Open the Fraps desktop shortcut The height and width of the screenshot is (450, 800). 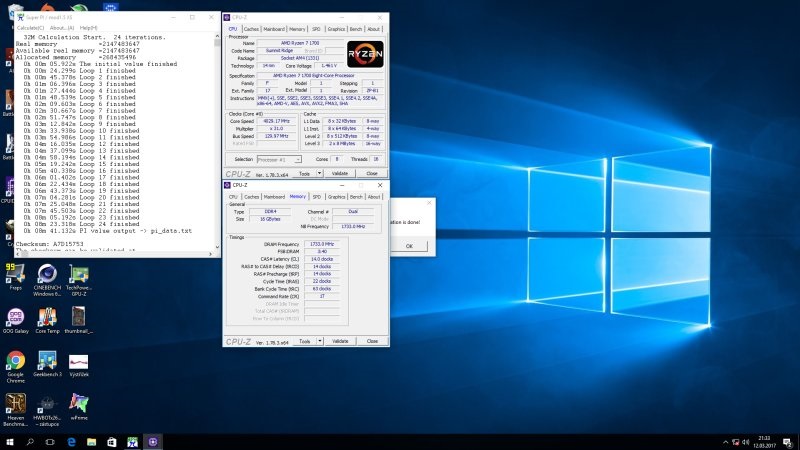point(15,277)
